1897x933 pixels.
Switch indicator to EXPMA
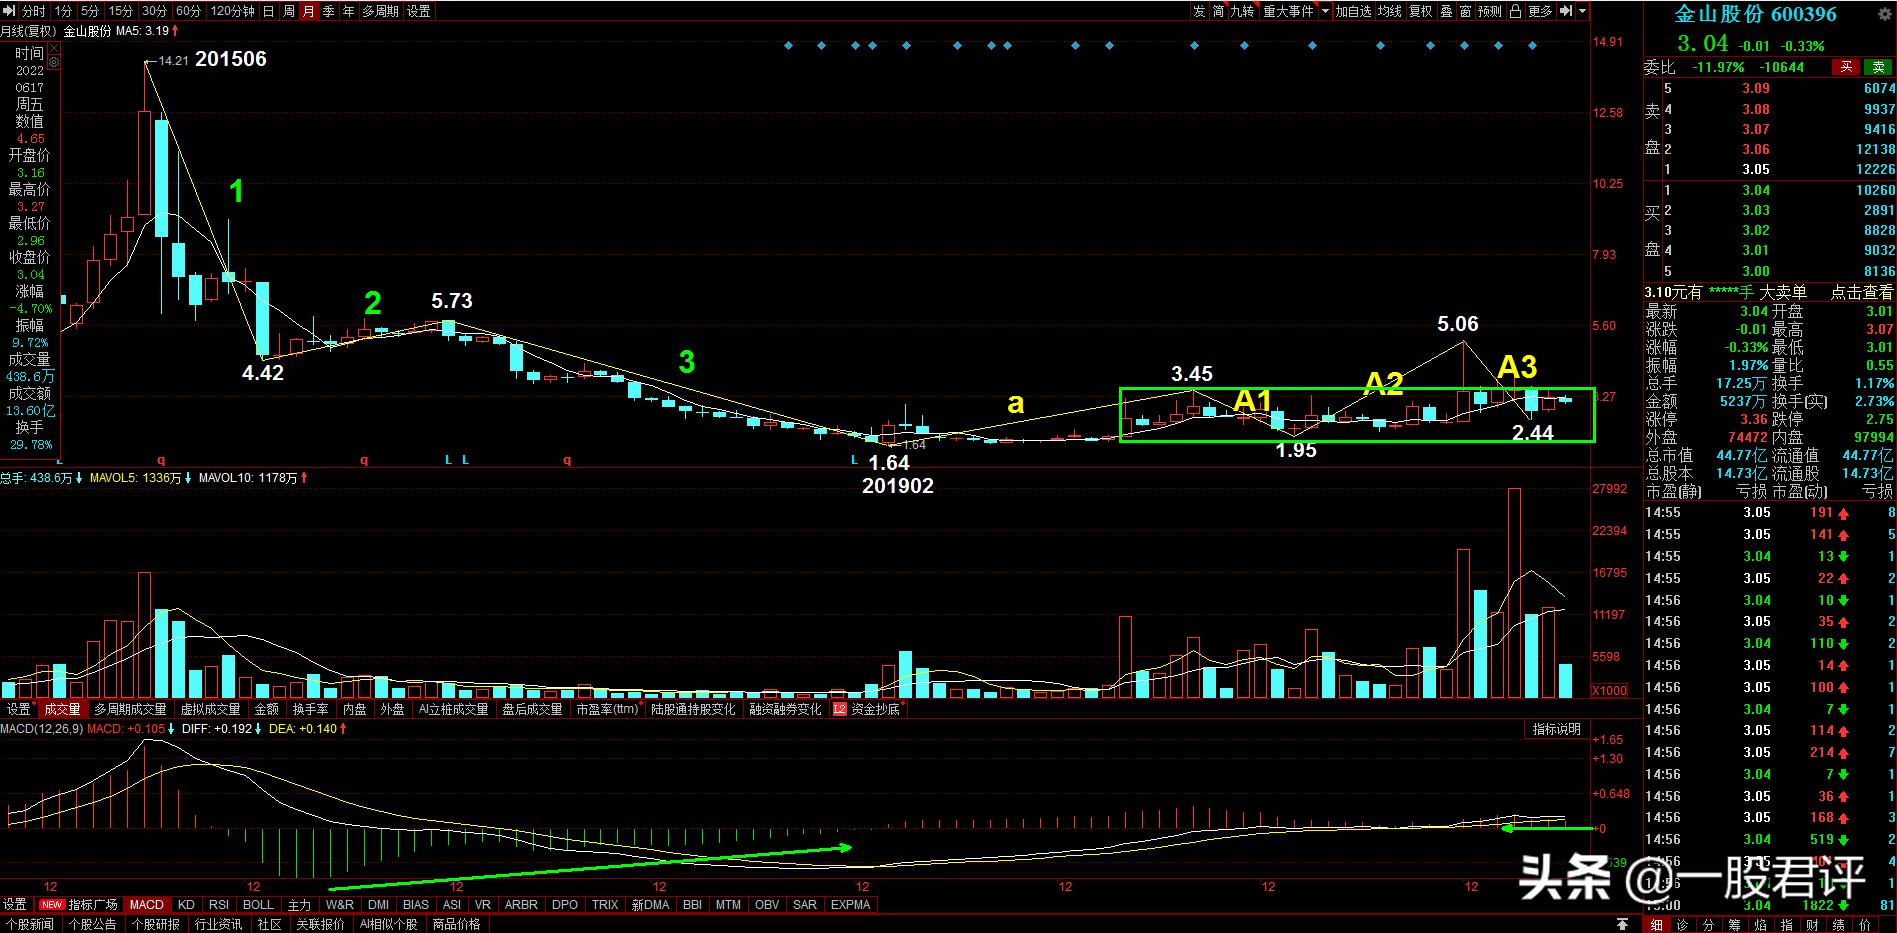click(x=851, y=905)
